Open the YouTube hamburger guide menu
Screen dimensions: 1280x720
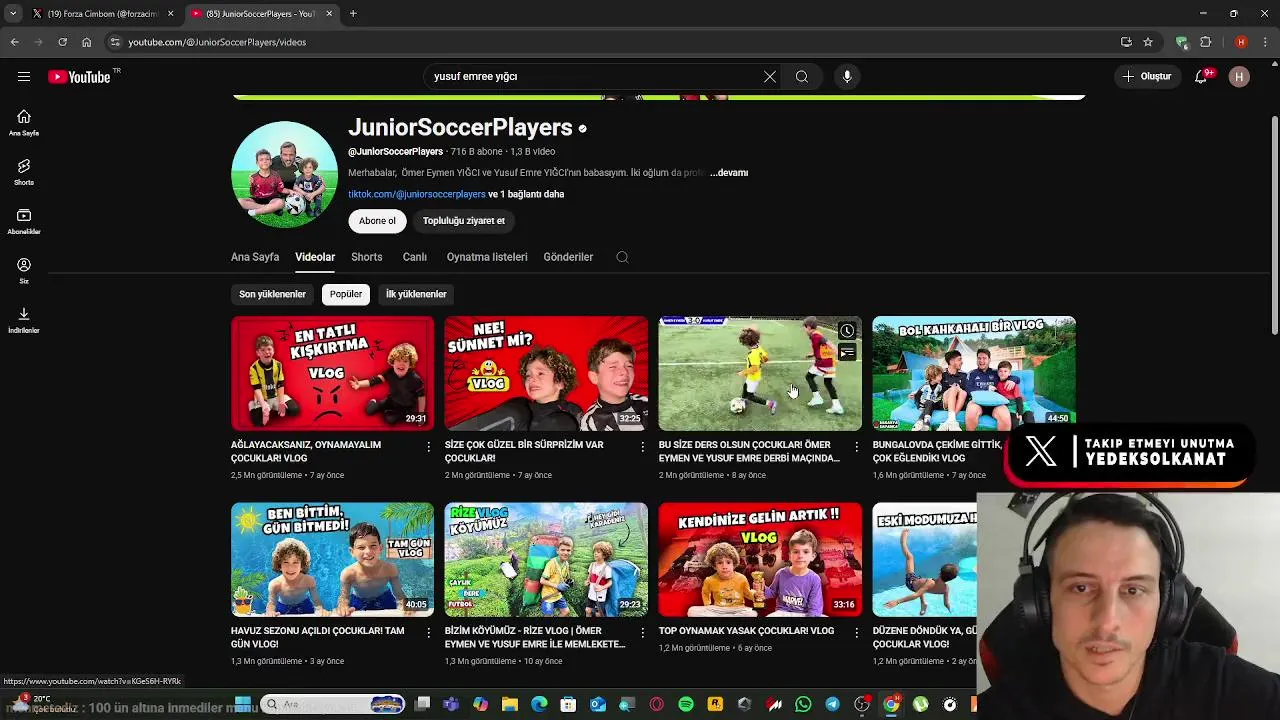tap(24, 76)
